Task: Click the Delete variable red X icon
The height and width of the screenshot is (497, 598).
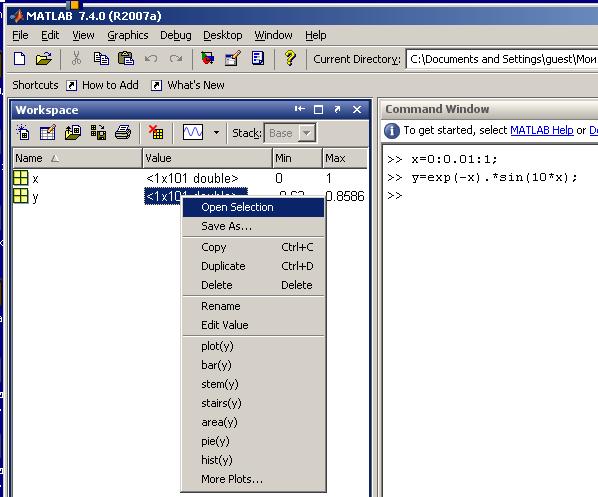Action: click(156, 132)
